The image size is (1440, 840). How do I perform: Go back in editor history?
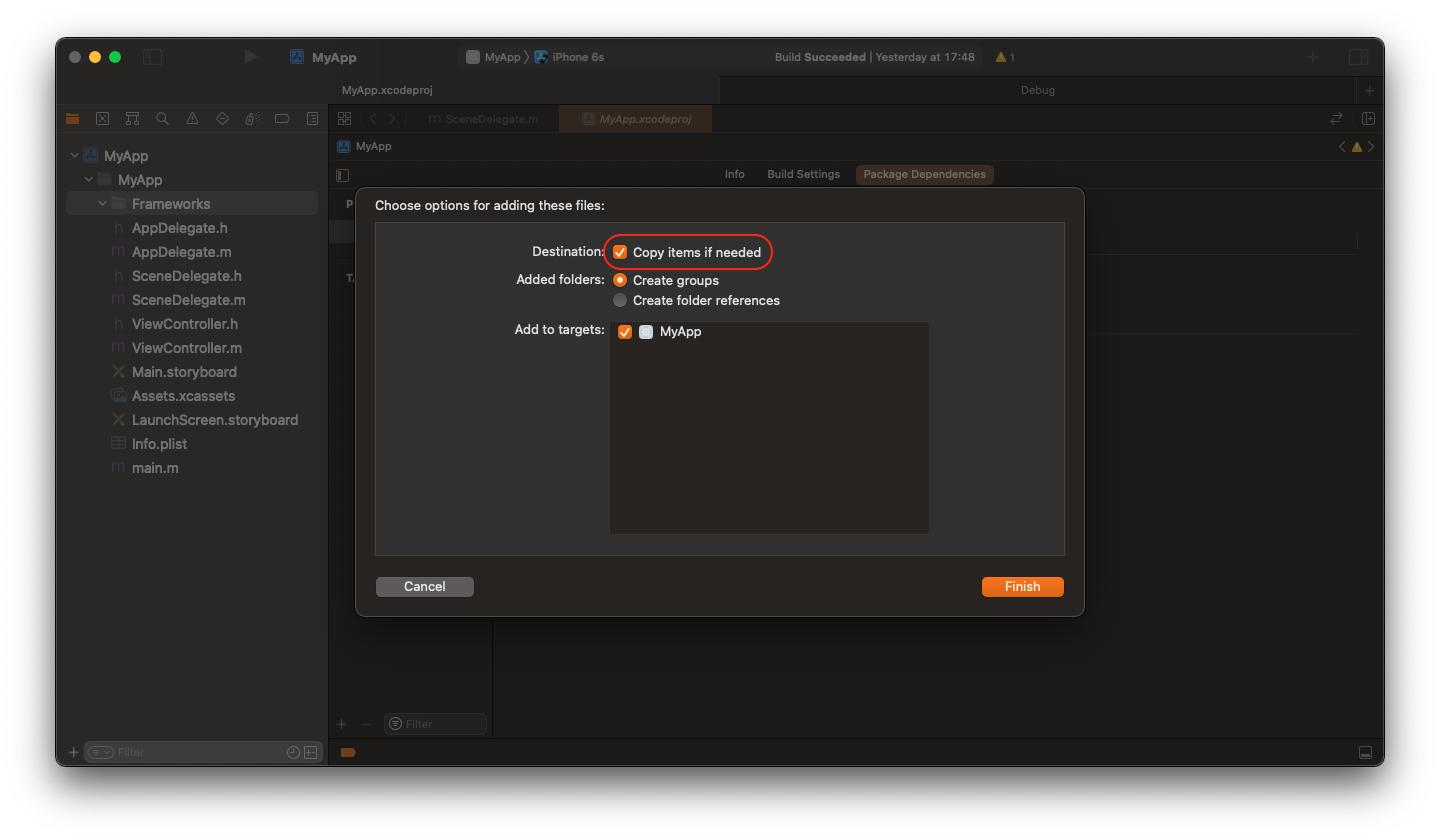pyautogui.click(x=373, y=119)
